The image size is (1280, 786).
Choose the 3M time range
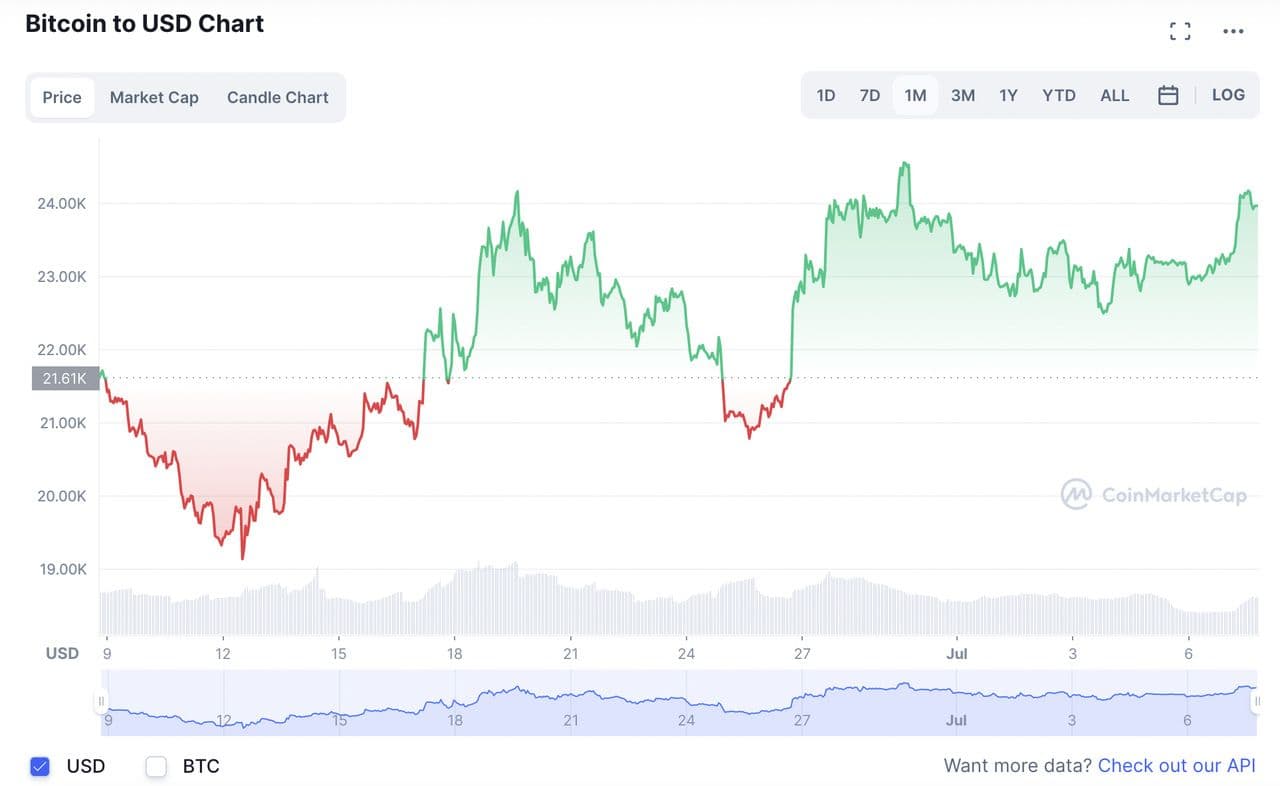[963, 96]
